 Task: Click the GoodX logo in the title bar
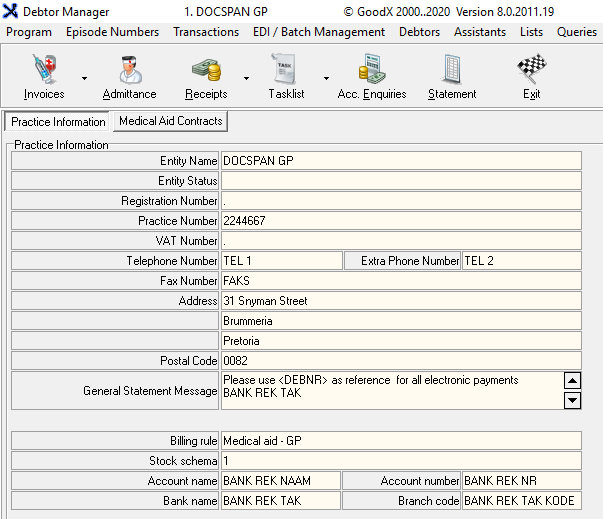(11, 12)
